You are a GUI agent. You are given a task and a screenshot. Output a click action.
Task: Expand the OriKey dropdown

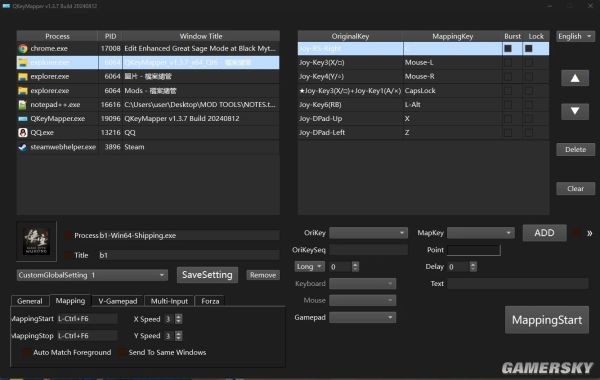pyautogui.click(x=368, y=233)
